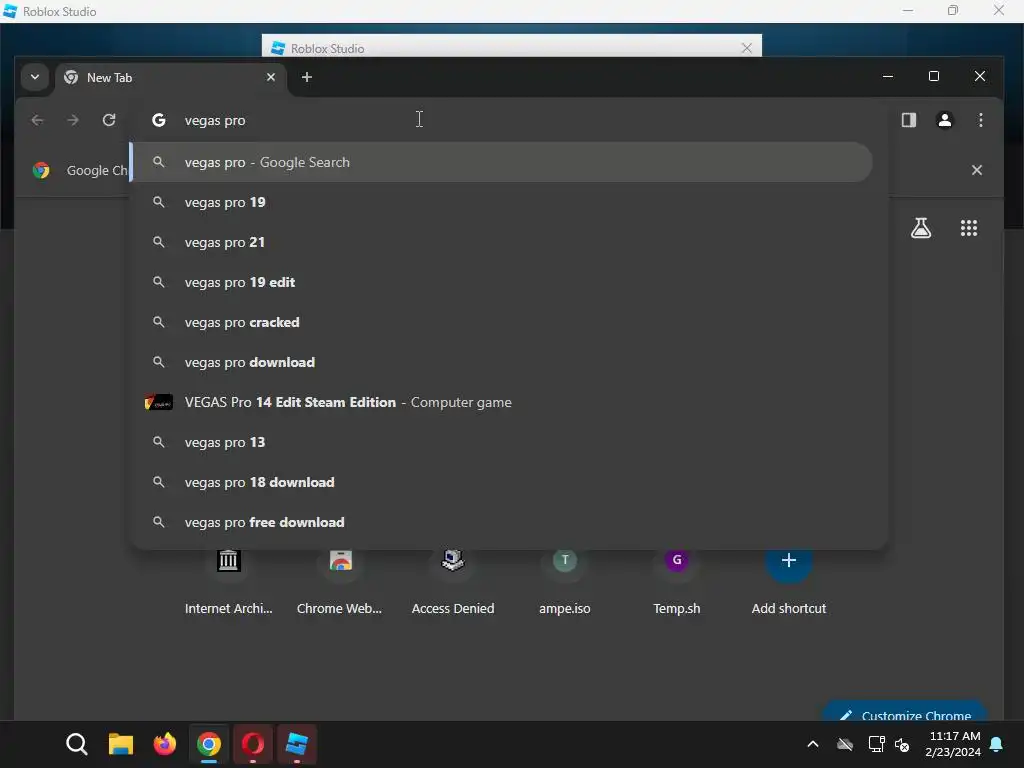This screenshot has width=1024, height=768.
Task: Select the 'vegas pro 19' suggestion
Action: [x=501, y=202]
